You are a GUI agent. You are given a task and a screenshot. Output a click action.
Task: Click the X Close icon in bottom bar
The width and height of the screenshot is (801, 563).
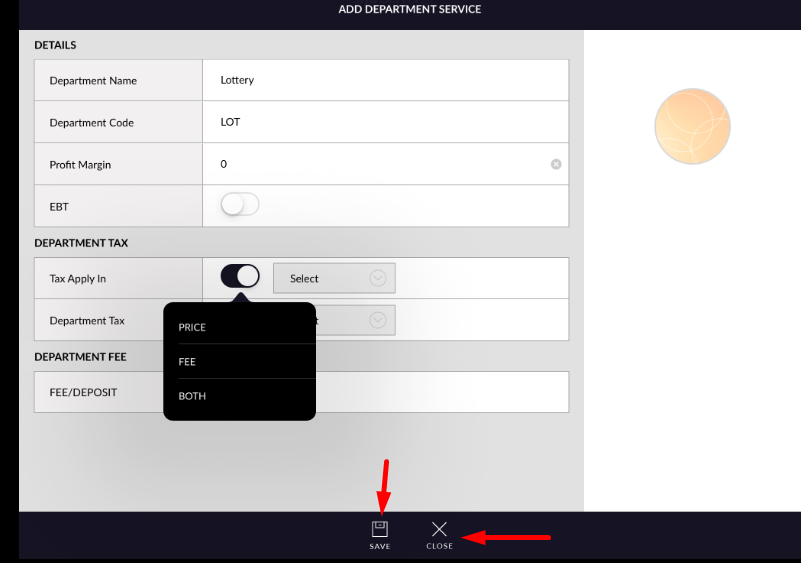pos(439,529)
